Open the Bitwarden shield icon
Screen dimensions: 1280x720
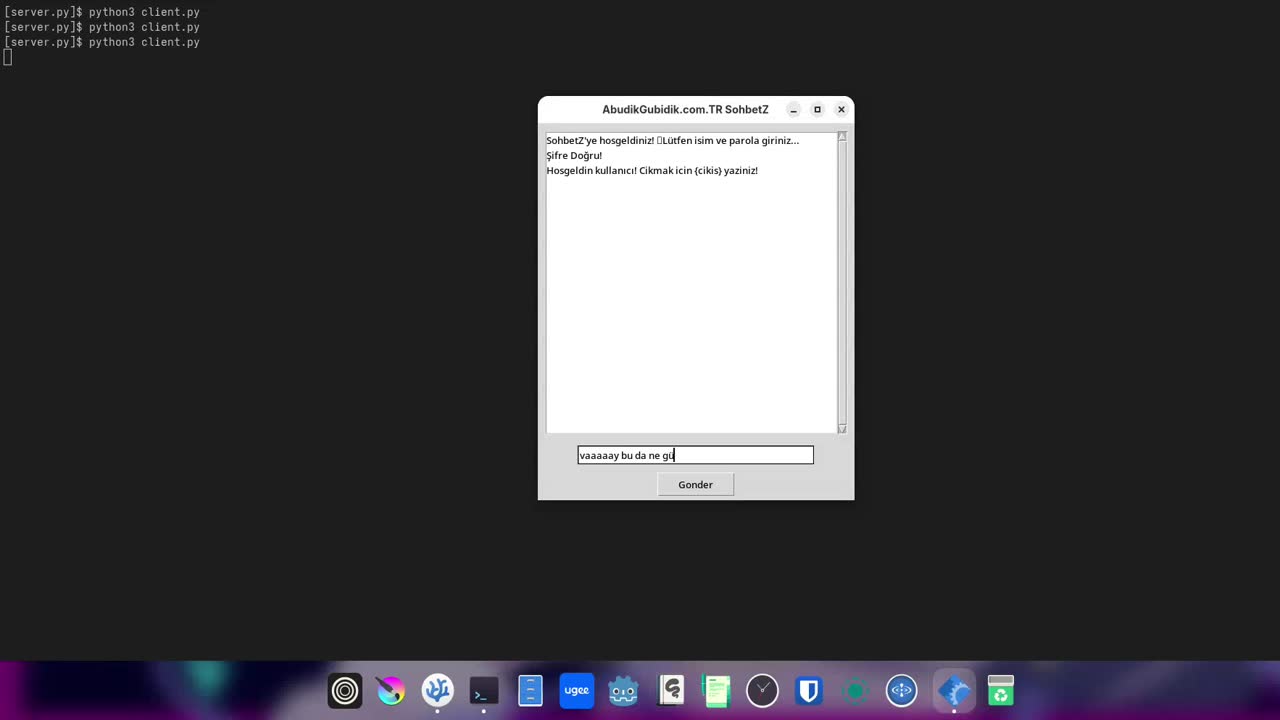808,691
